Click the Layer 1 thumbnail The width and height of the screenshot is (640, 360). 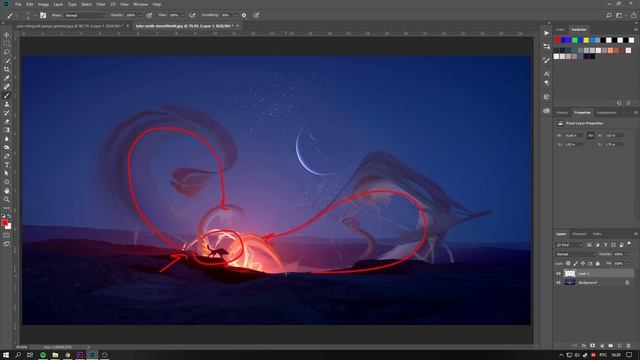[569, 273]
